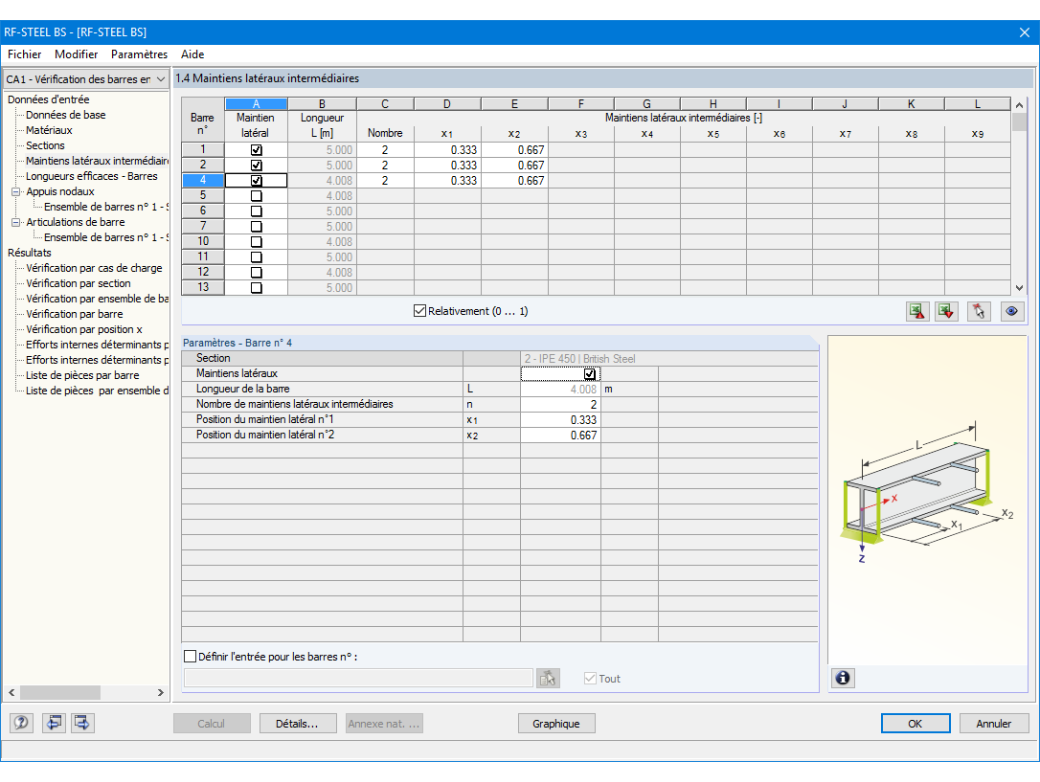Open Longueurs efficaces - Barres in navigator
This screenshot has width=1040, height=782.
92,176
